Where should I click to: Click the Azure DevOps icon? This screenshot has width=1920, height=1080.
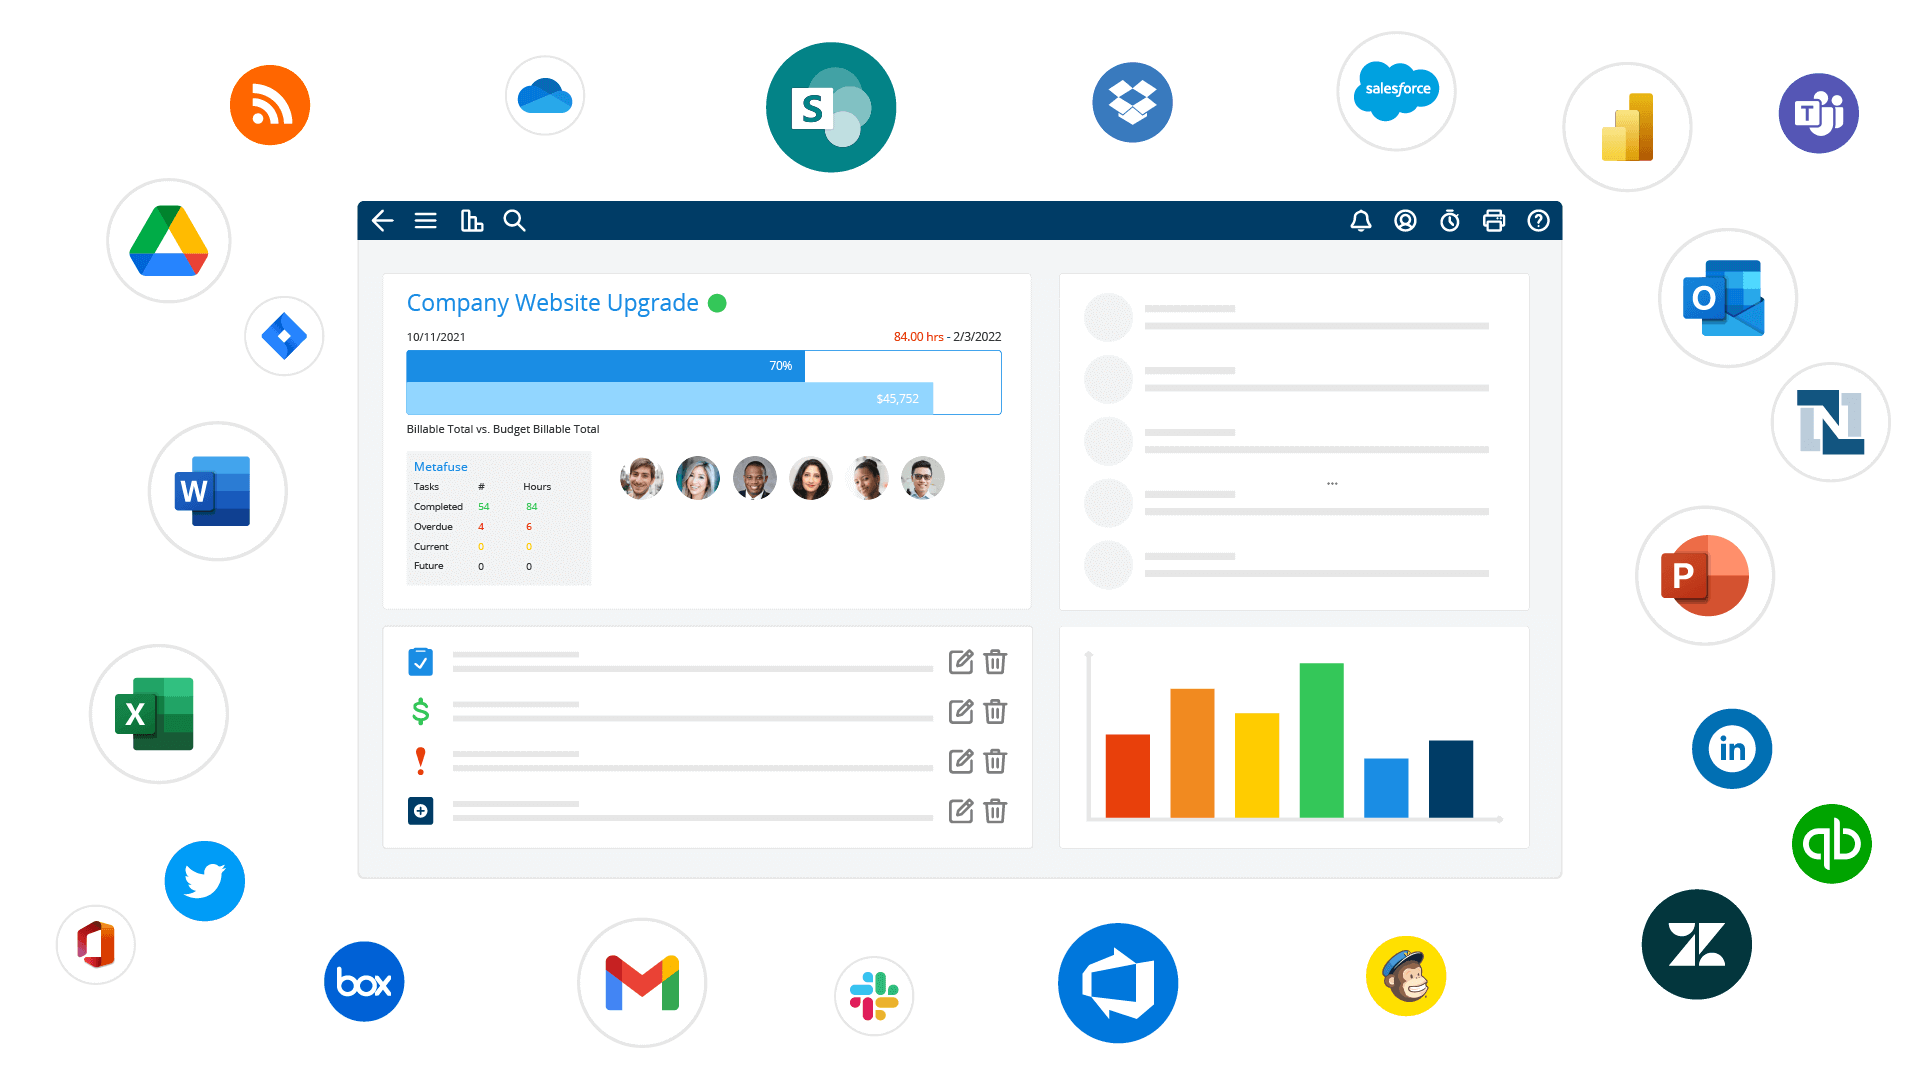tap(1118, 983)
